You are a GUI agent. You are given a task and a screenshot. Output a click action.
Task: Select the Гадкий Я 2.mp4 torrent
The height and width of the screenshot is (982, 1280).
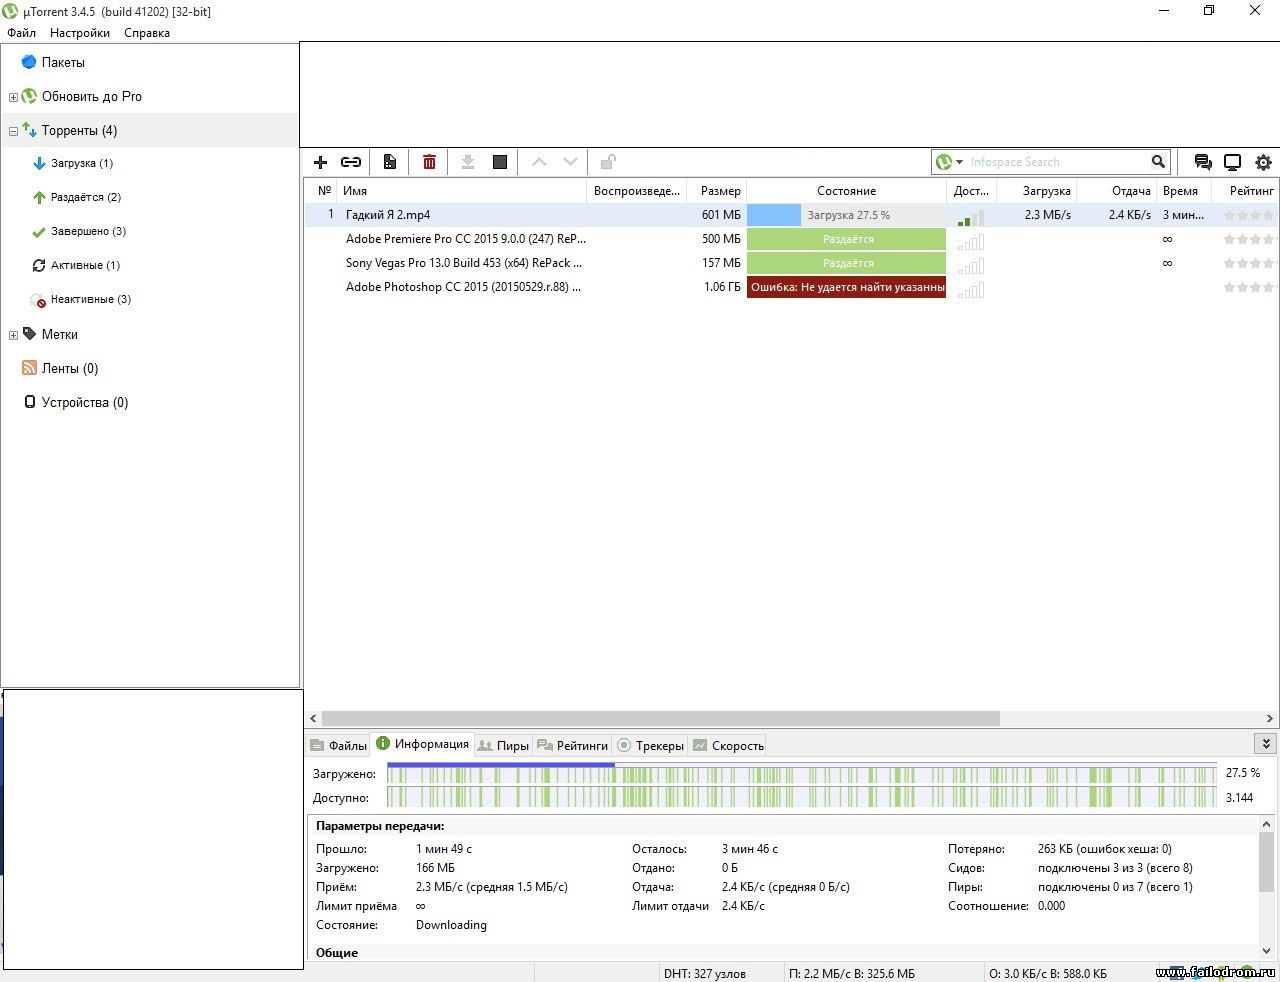[x=790, y=215]
